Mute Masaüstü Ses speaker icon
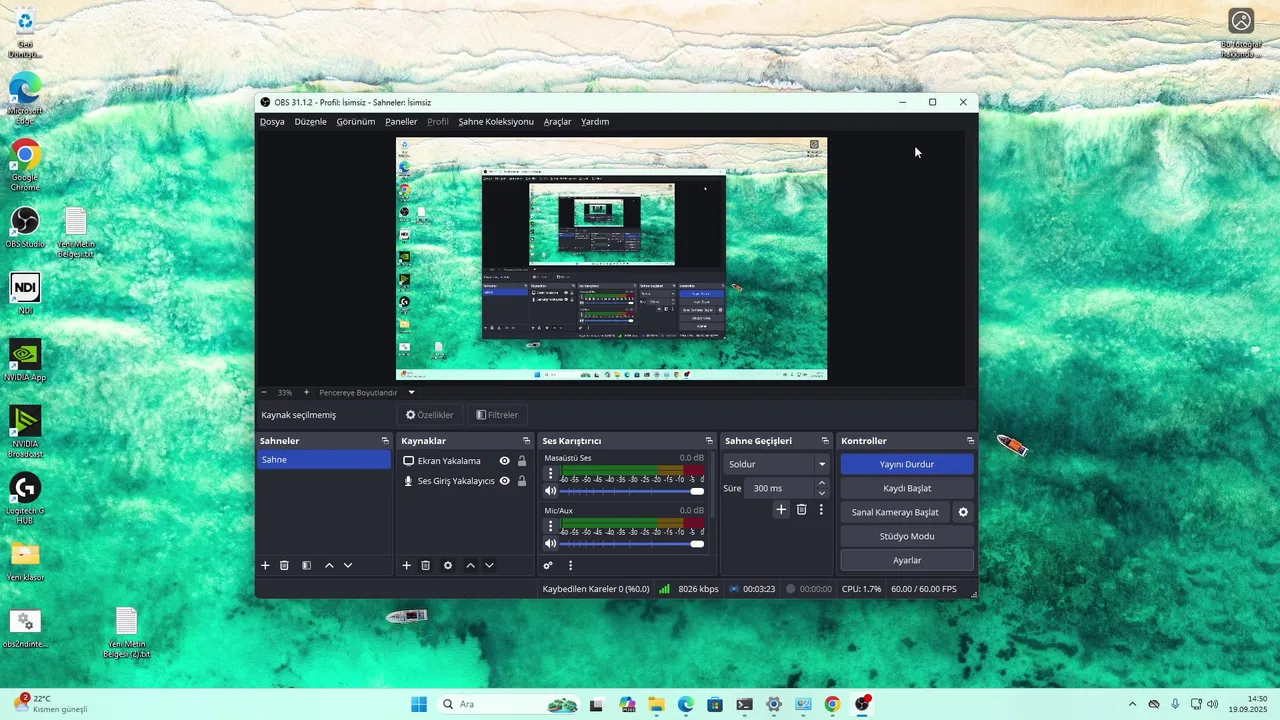The width and height of the screenshot is (1280, 720). pyautogui.click(x=550, y=491)
